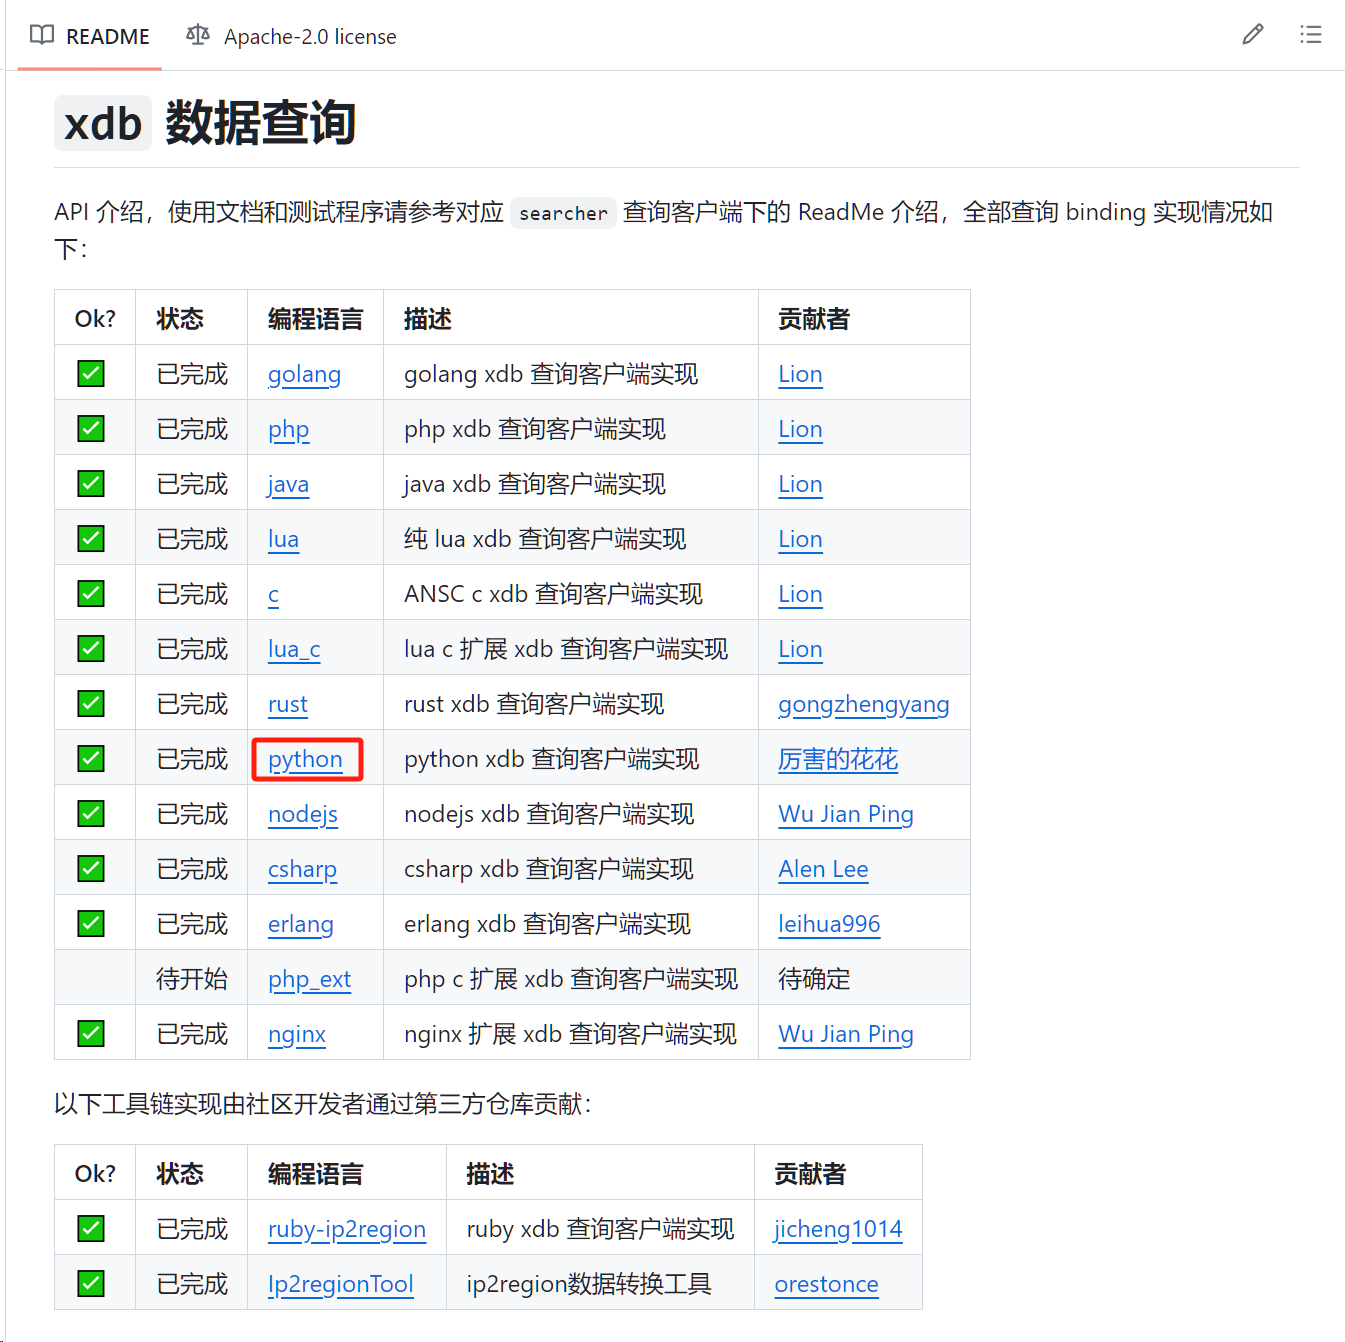Open the Ip2regionTool link
Image resolution: width=1345 pixels, height=1342 pixels.
point(341,1284)
